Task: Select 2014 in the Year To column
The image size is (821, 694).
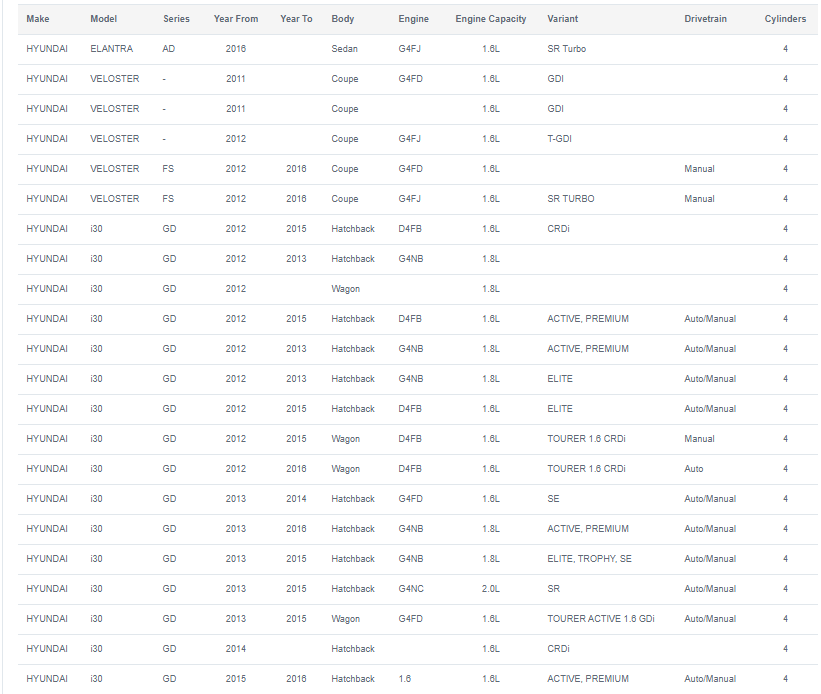Action: pos(296,499)
